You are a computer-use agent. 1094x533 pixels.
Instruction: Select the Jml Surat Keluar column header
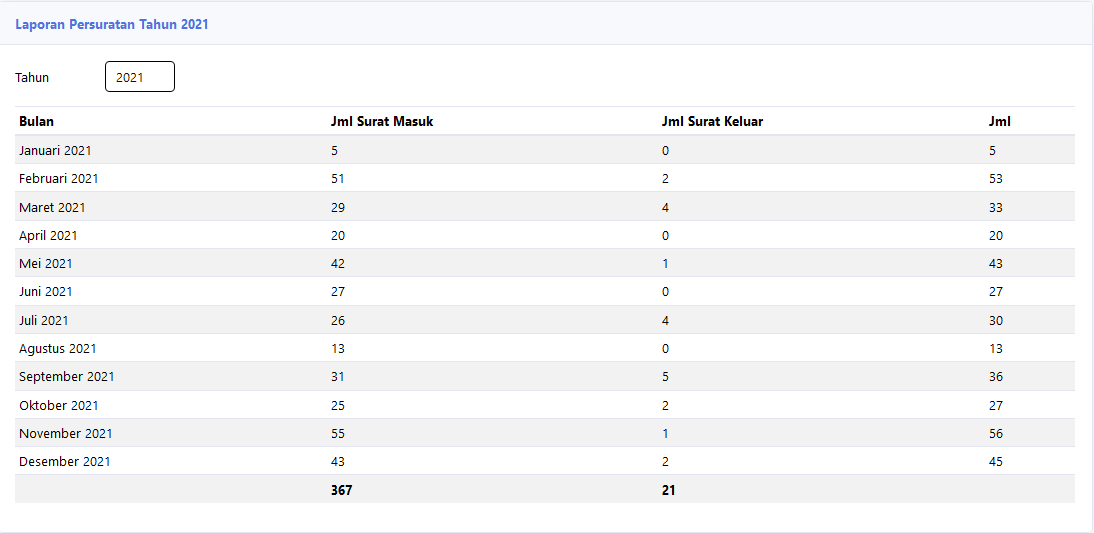click(x=712, y=121)
